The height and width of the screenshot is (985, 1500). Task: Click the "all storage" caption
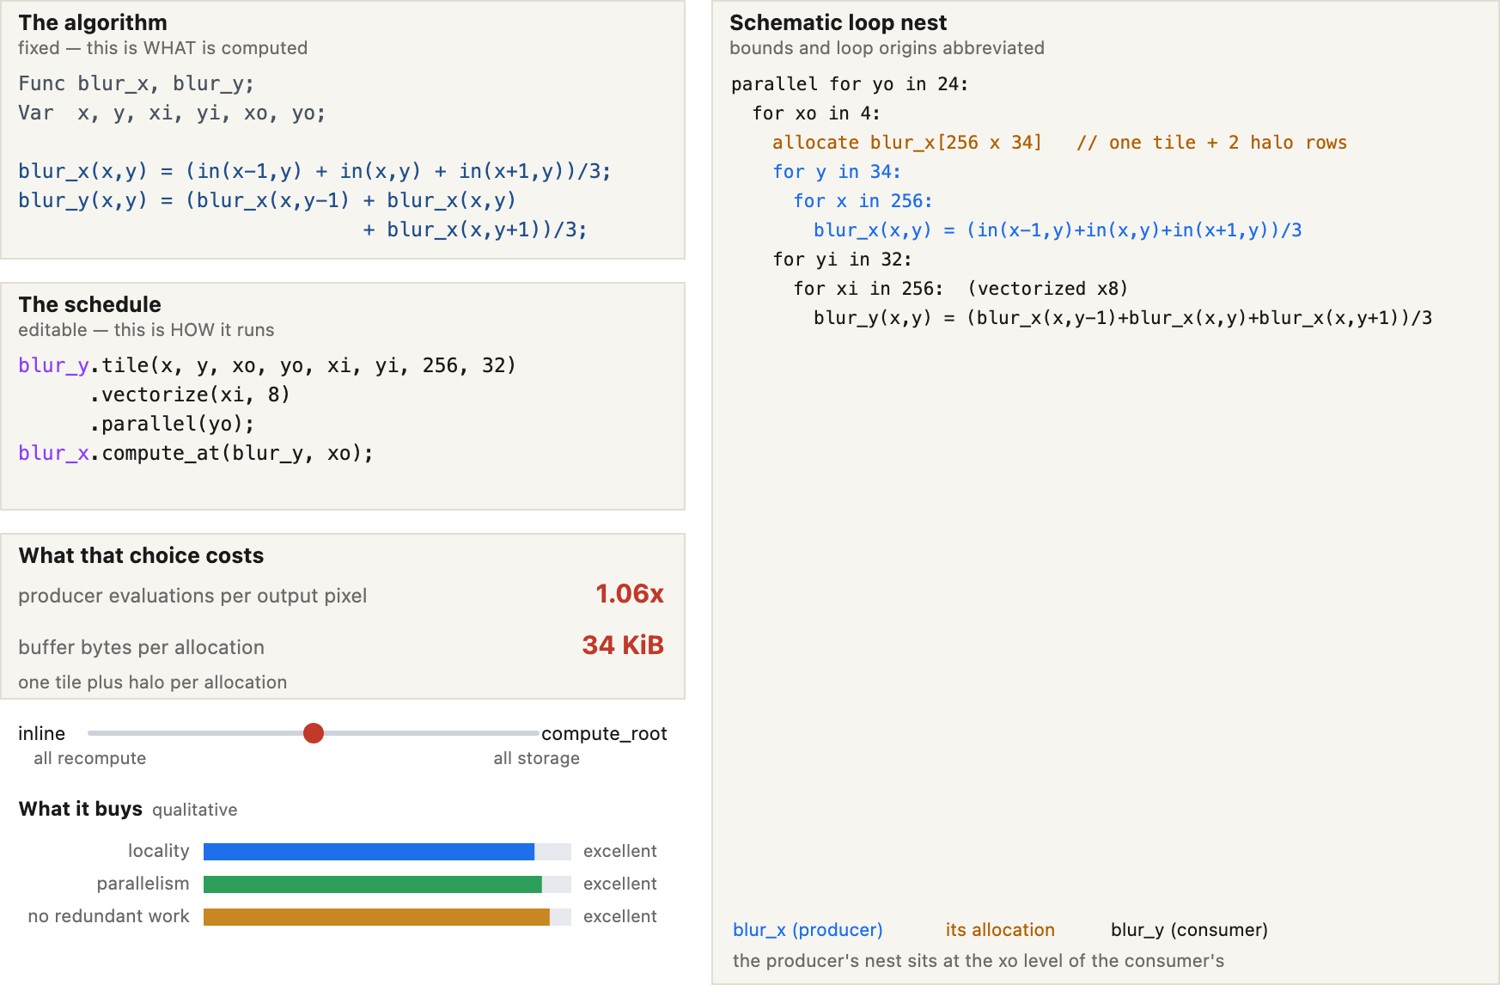coord(537,758)
